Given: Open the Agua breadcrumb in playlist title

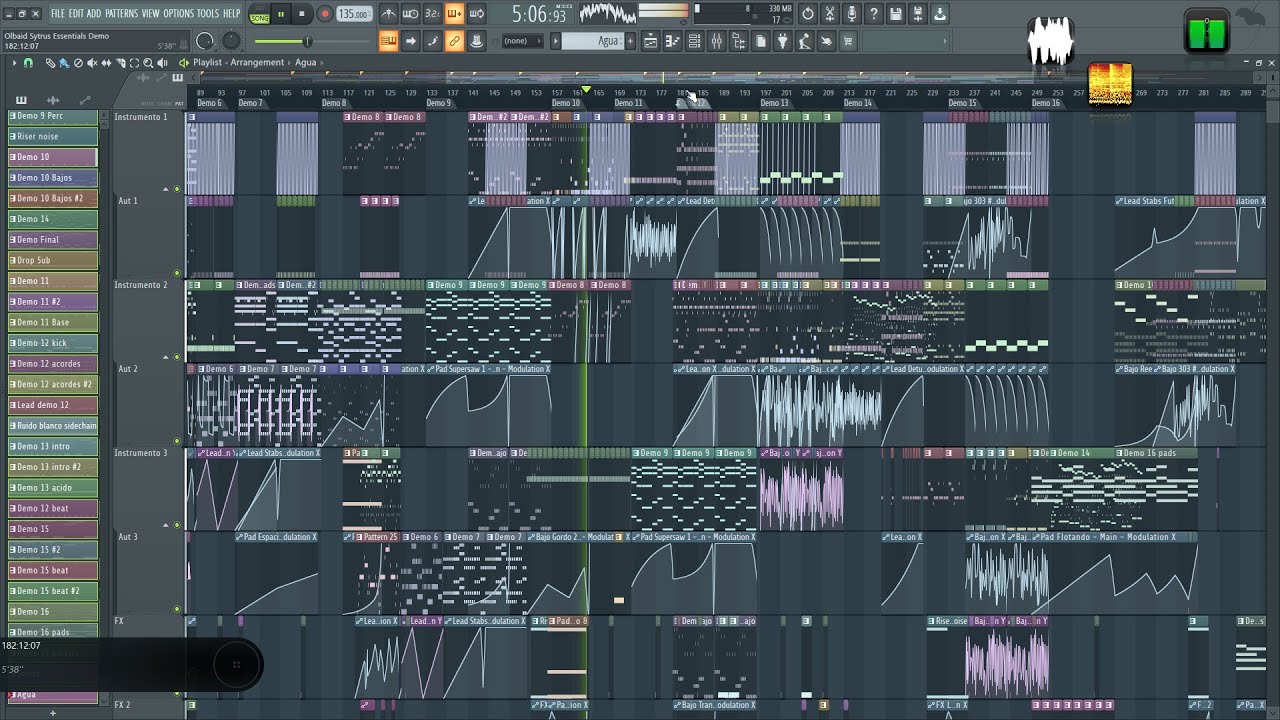Looking at the screenshot, I should tap(305, 62).
